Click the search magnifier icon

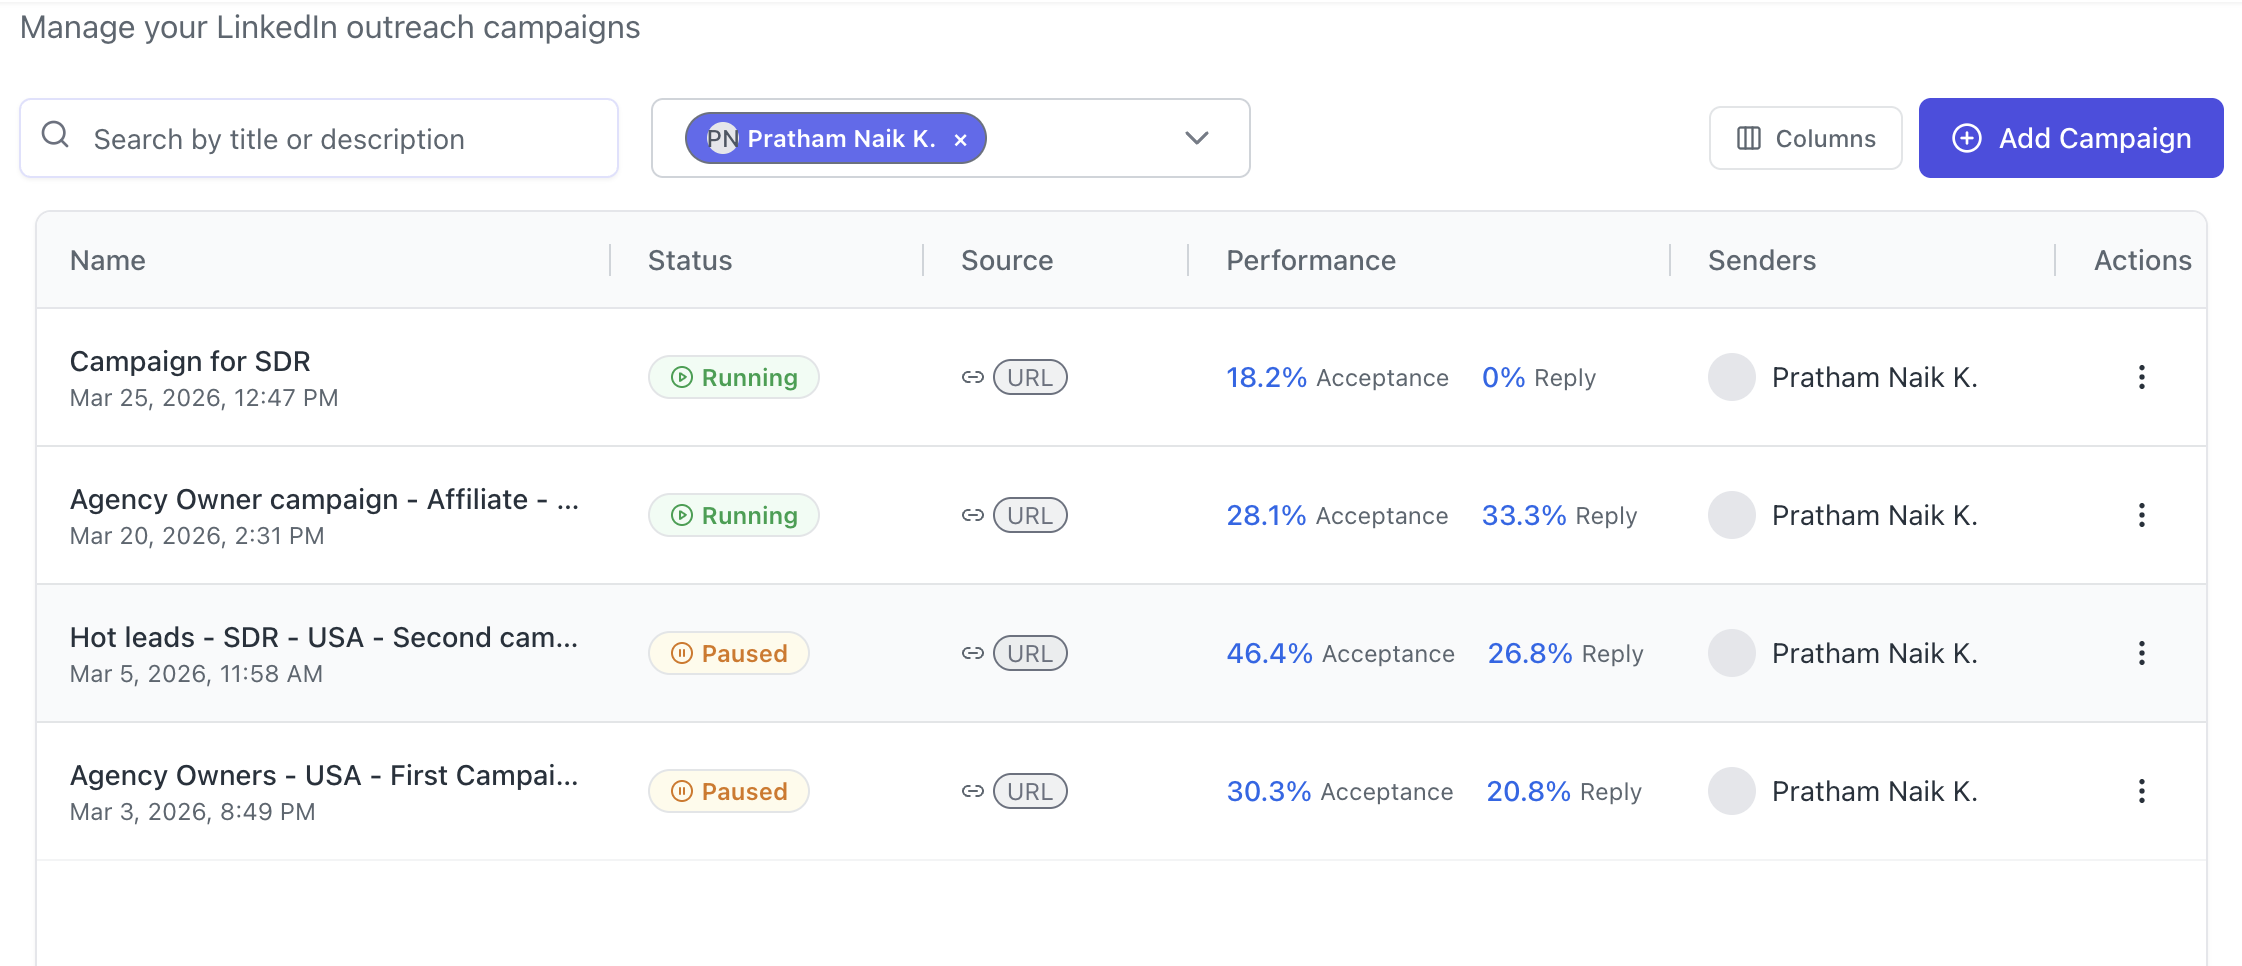56,135
